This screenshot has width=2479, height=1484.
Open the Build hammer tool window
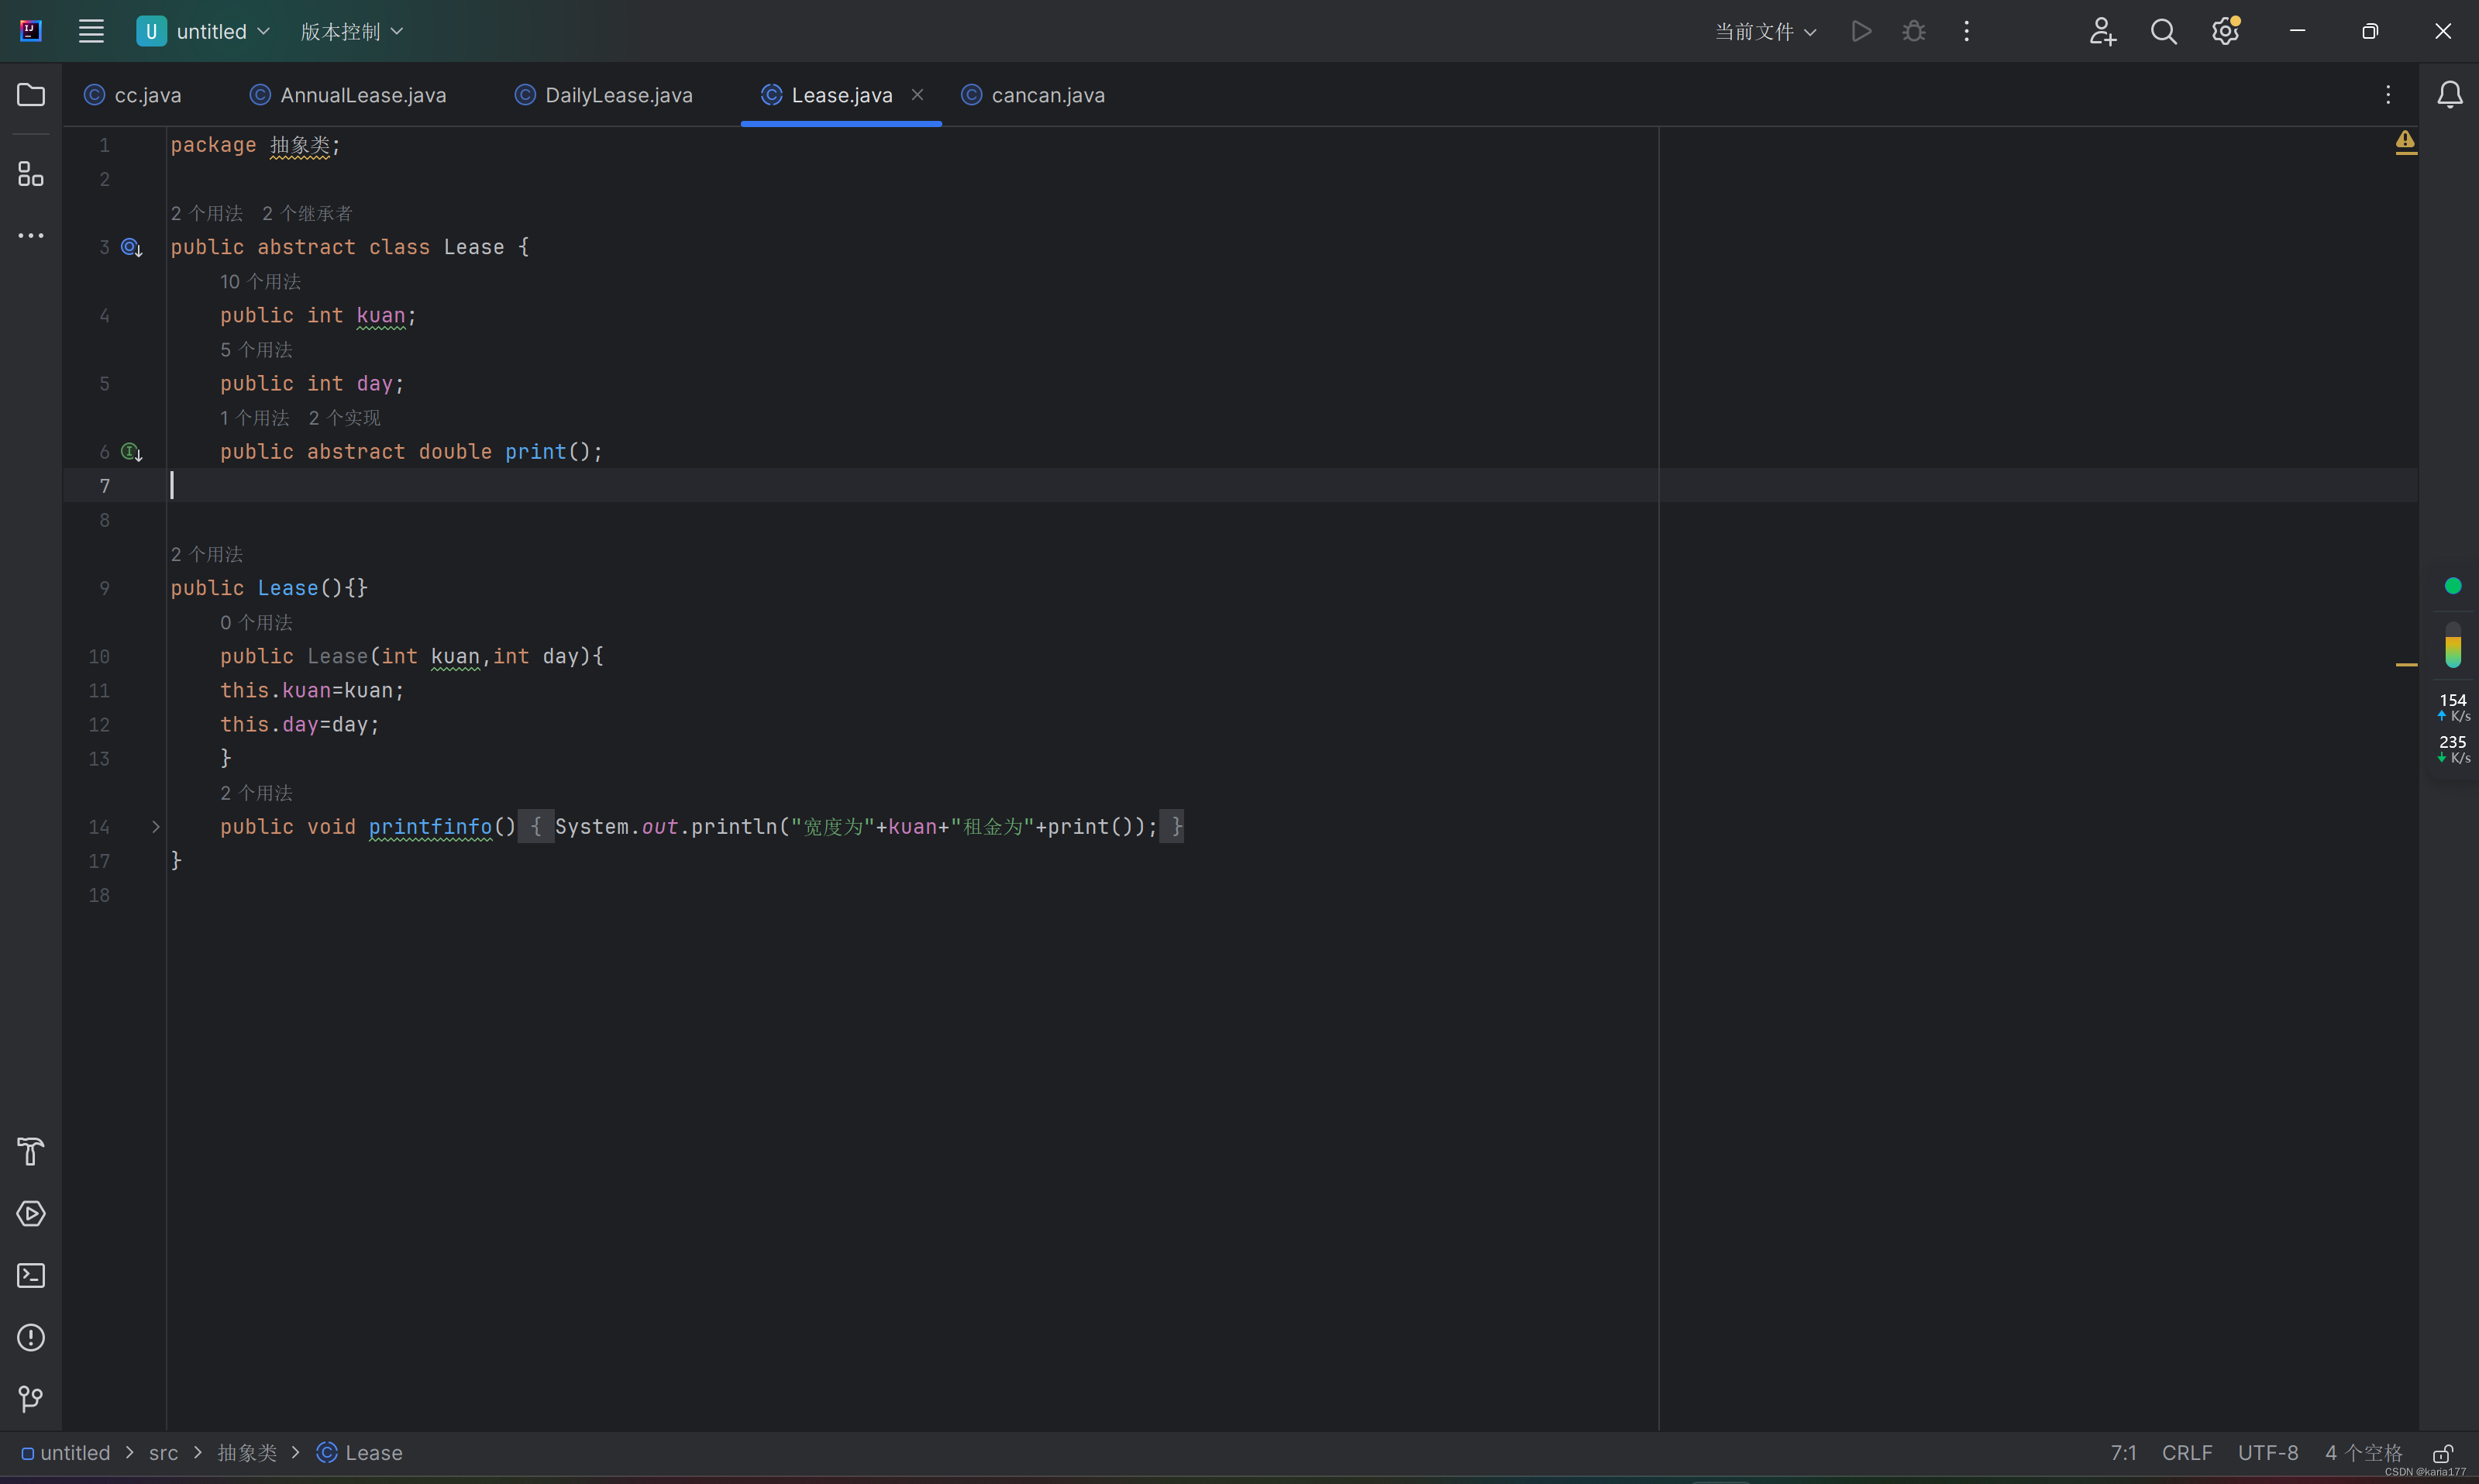point(31,1152)
